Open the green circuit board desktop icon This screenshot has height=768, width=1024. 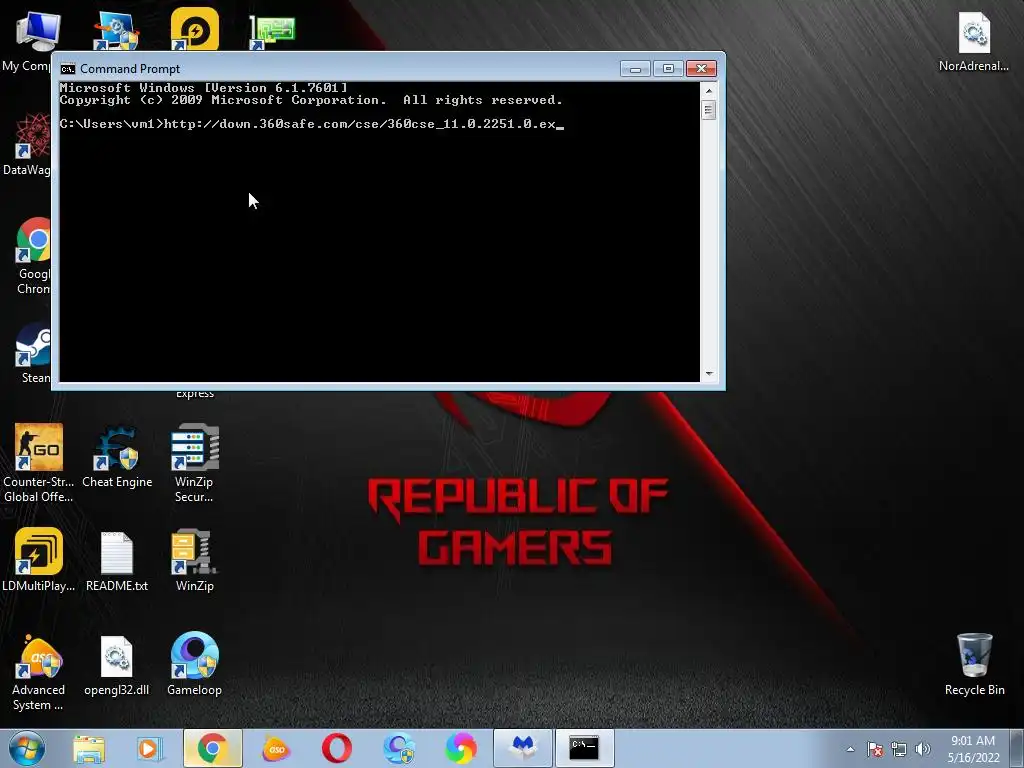272,33
